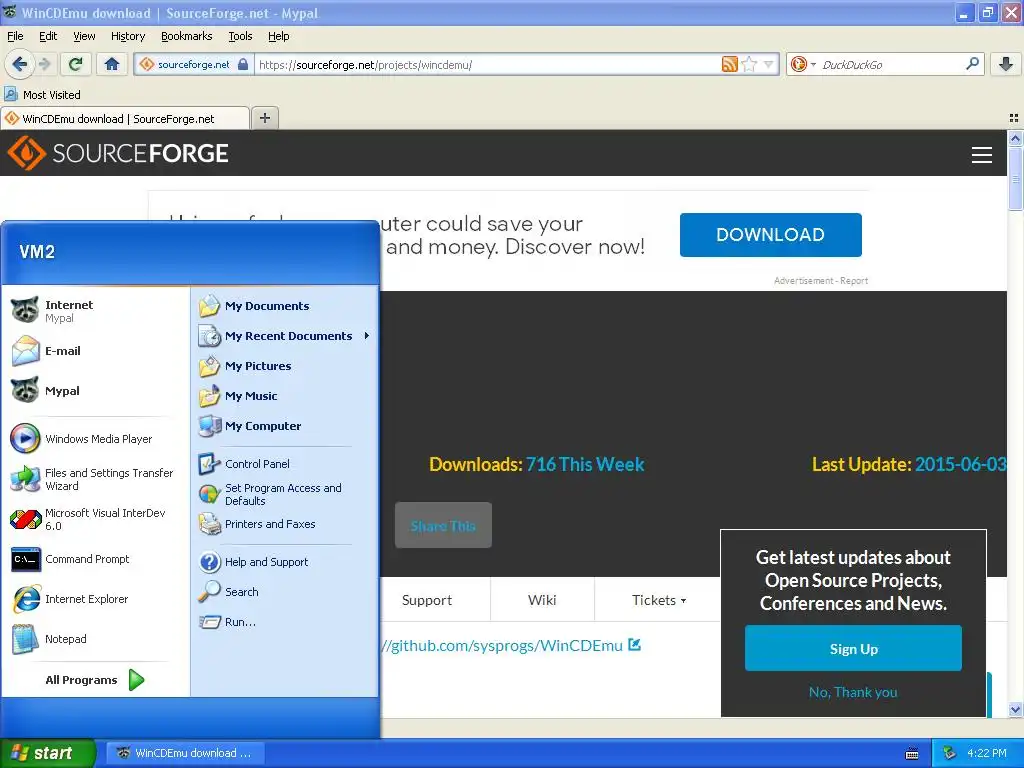Click the Windows start button
The image size is (1024, 768).
tap(48, 753)
